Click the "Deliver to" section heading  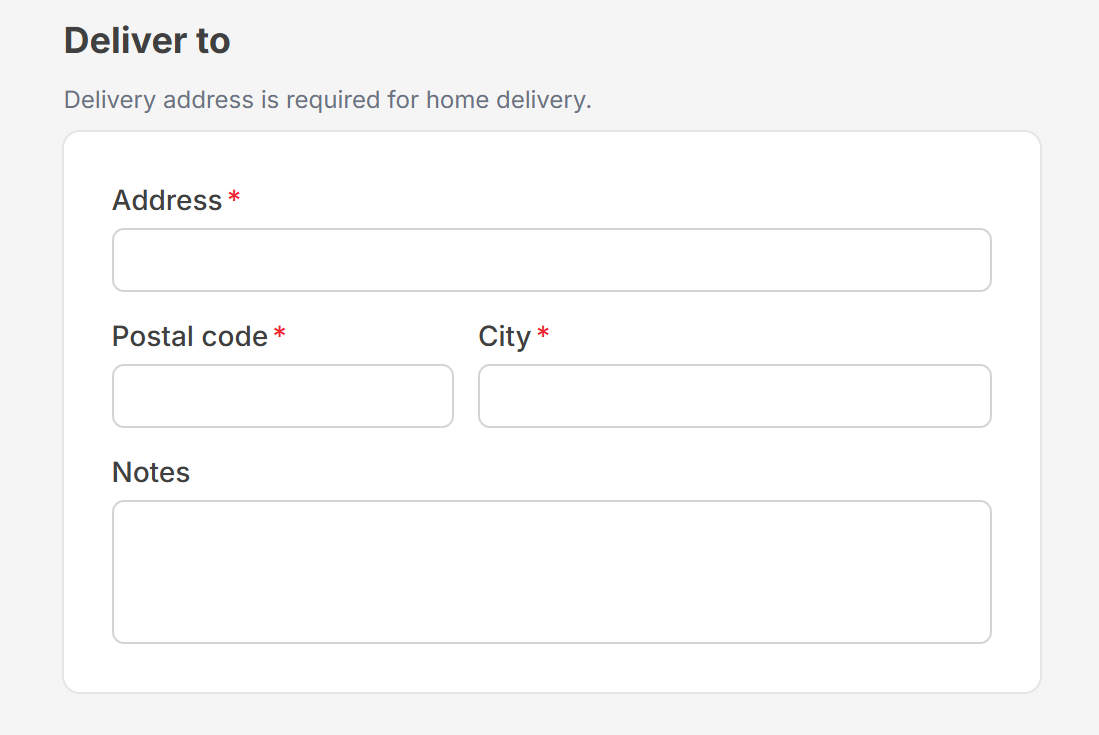[147, 41]
